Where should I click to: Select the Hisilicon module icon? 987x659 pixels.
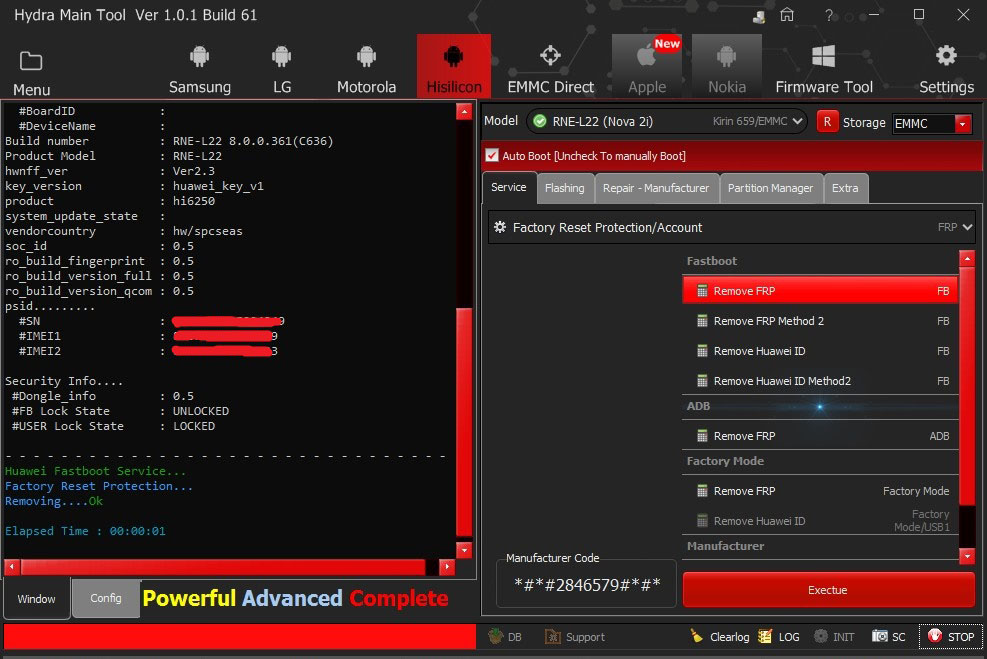click(453, 57)
